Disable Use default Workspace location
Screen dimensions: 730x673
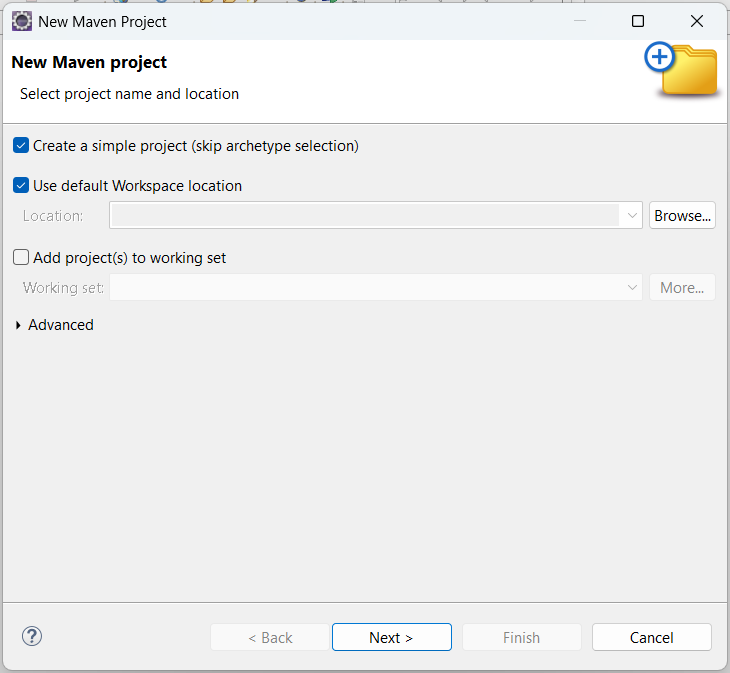tap(21, 186)
